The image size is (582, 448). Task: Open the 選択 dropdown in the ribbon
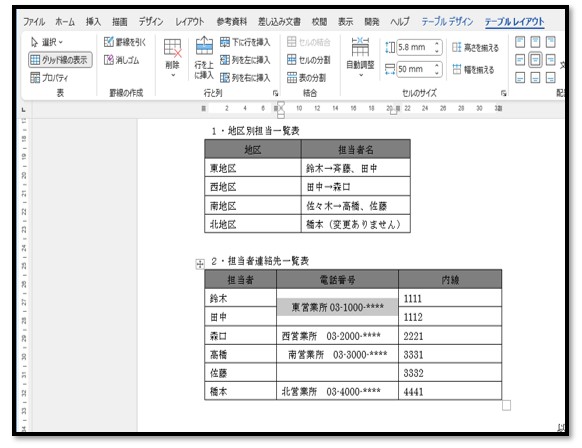[x=47, y=42]
